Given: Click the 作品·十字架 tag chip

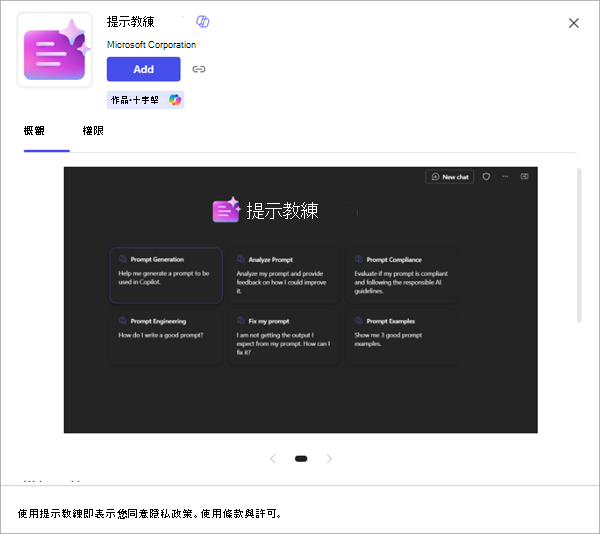Looking at the screenshot, I should [x=145, y=100].
